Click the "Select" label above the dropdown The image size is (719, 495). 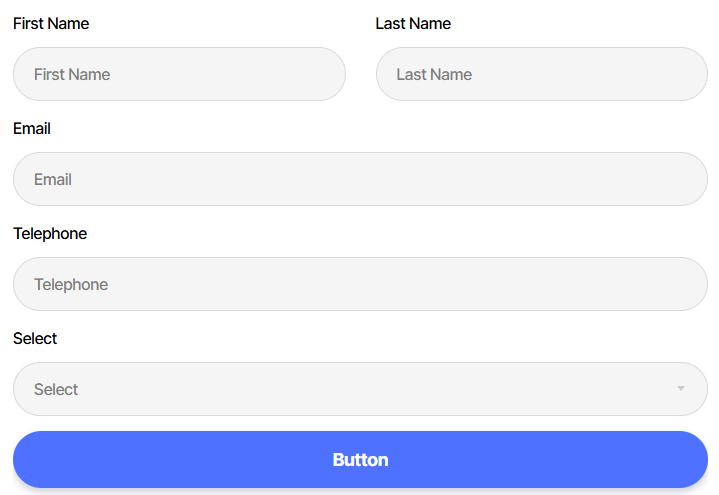[35, 338]
